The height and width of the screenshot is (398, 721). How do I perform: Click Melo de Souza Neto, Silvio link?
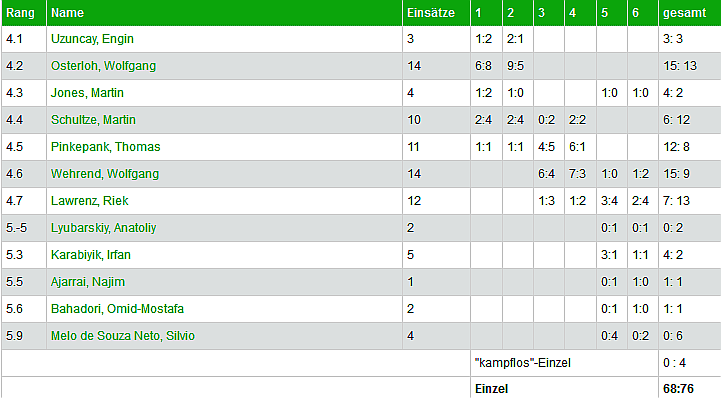point(123,336)
